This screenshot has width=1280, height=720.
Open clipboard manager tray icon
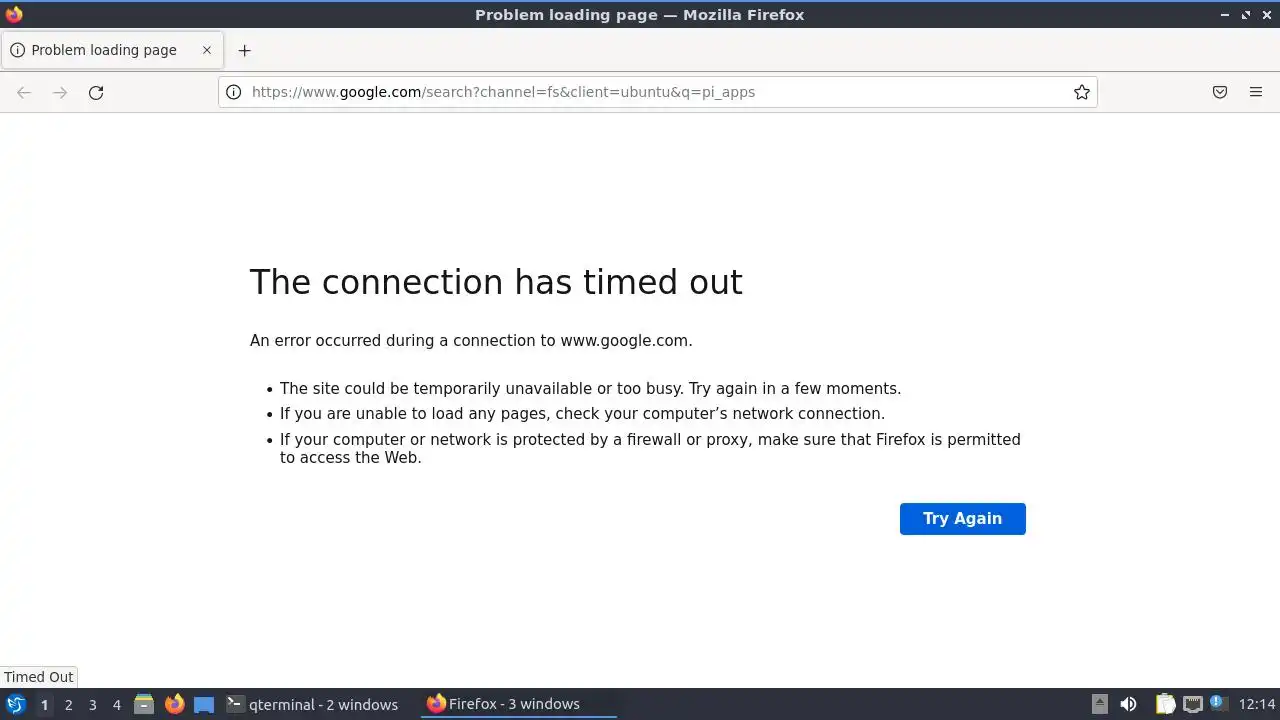pyautogui.click(x=1165, y=704)
